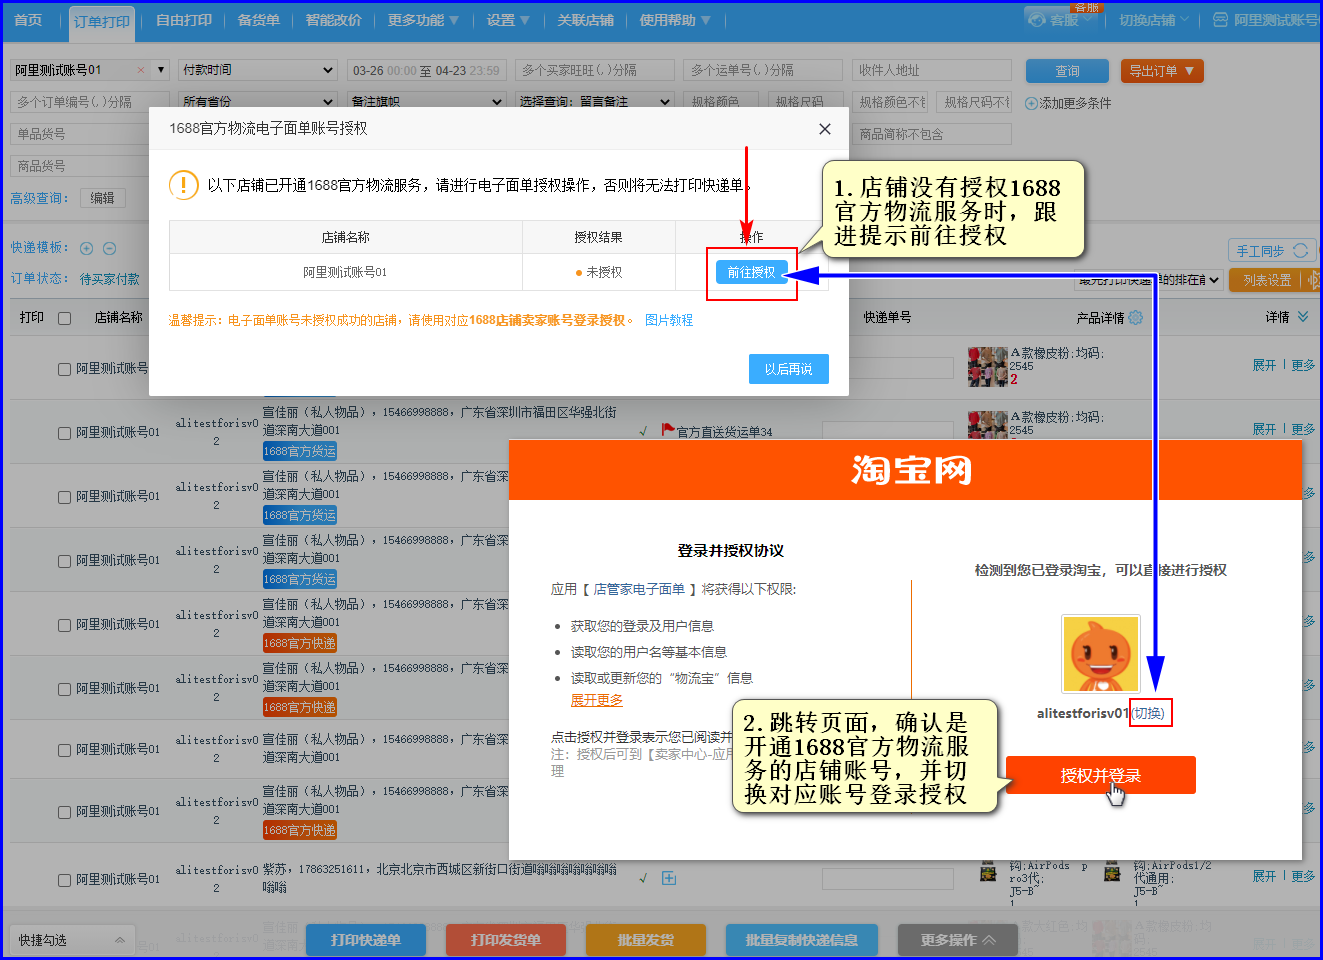This screenshot has width=1323, height=960.
Task: Click the 添加更多条件 plus icon
Action: point(1031,103)
